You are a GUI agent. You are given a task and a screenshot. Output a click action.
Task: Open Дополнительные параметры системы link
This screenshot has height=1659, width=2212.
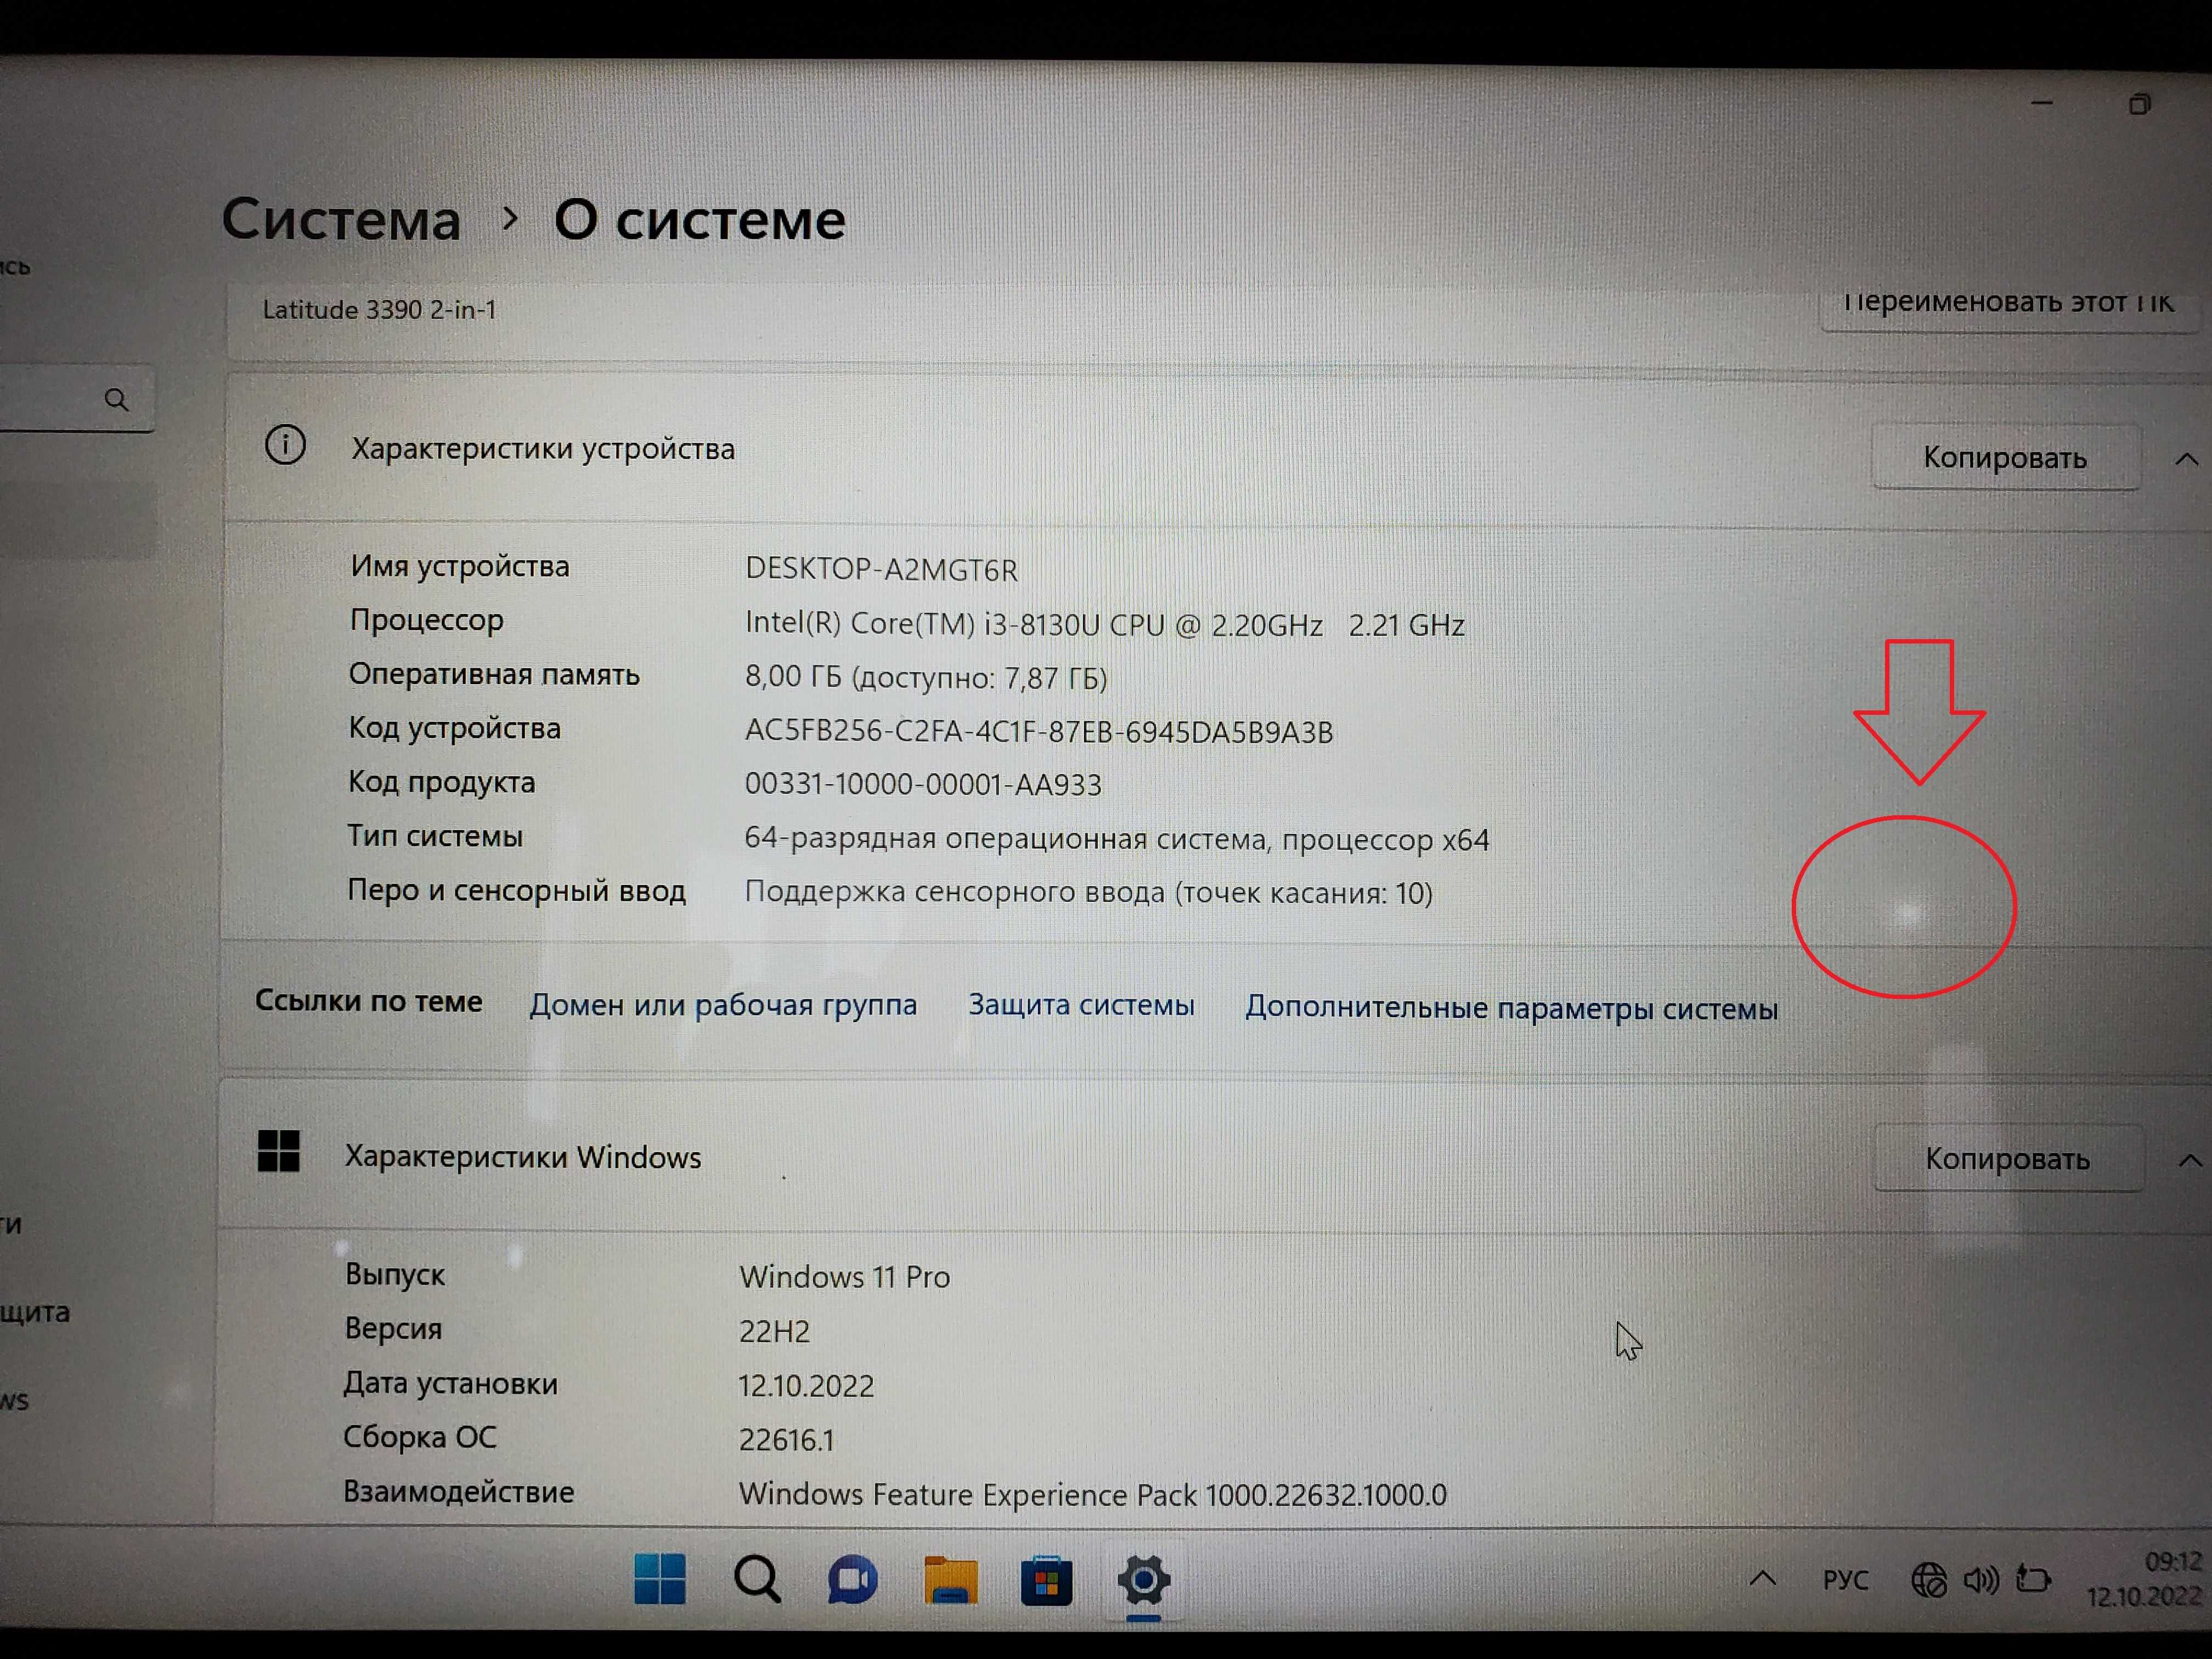pos(1511,1007)
